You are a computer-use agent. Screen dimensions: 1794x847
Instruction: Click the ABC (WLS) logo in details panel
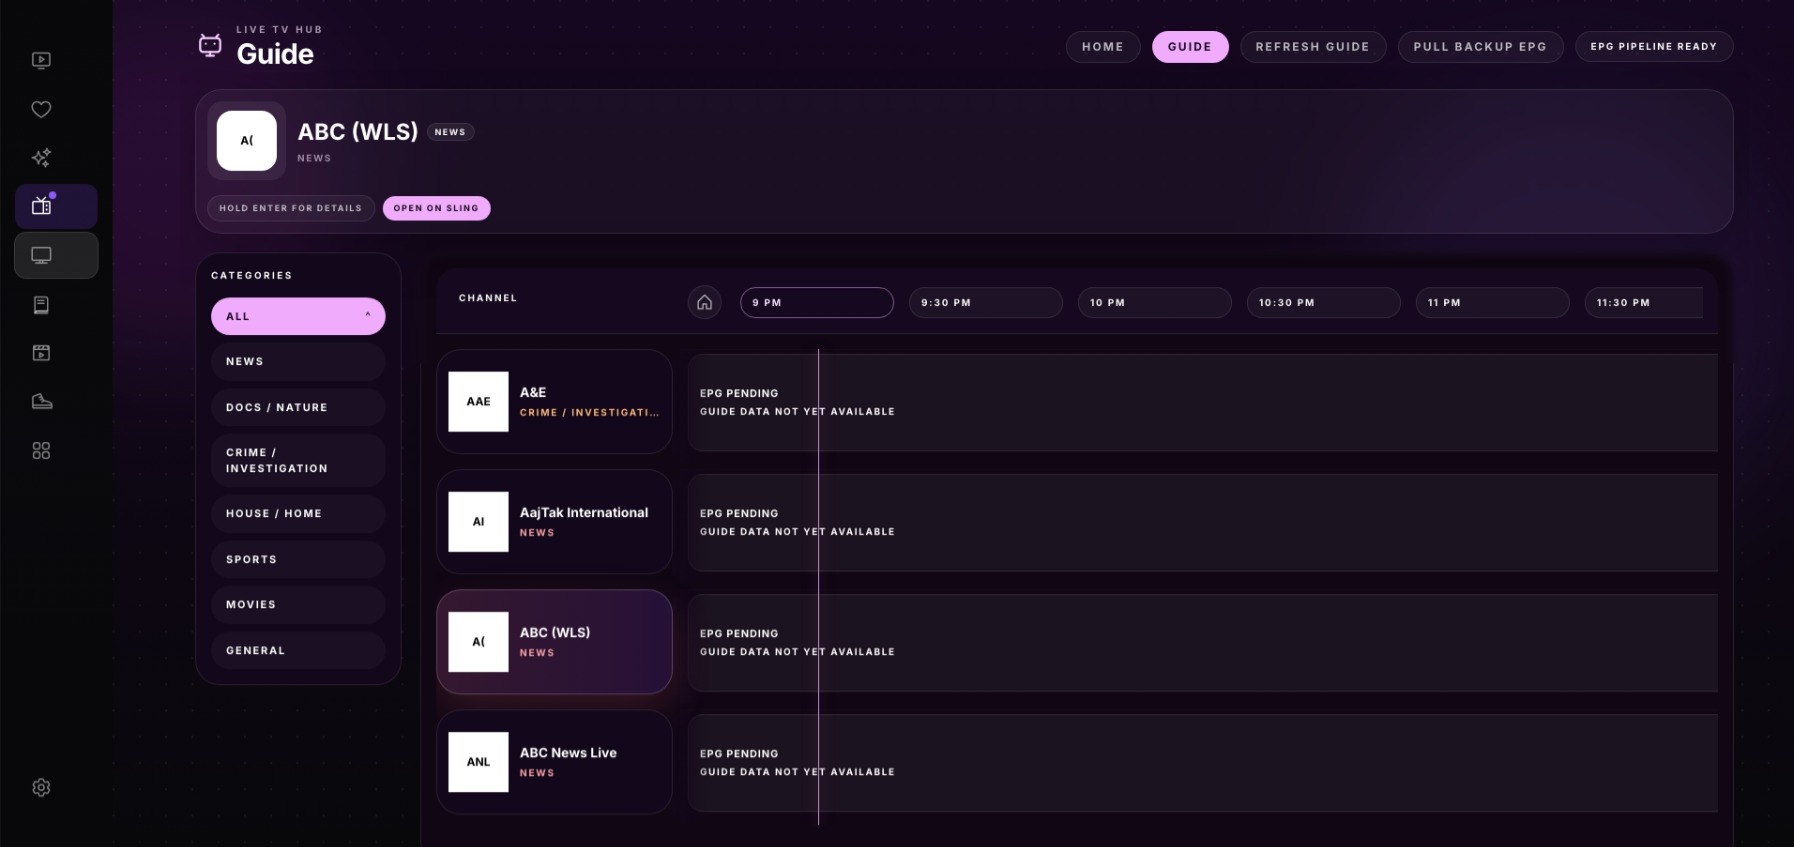click(247, 141)
